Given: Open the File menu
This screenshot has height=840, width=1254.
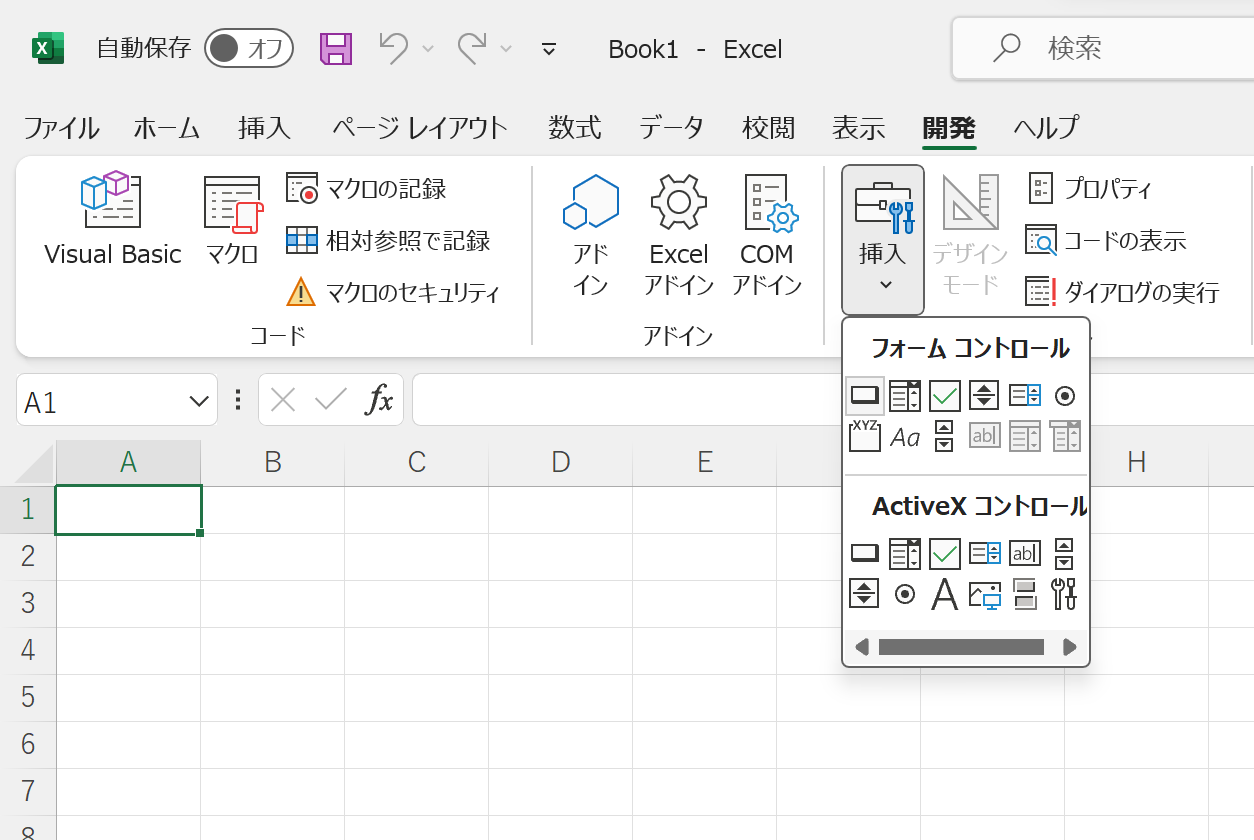Looking at the screenshot, I should (60, 128).
